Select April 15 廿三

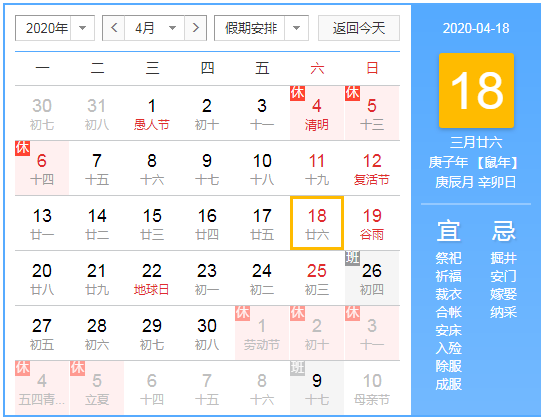(x=152, y=223)
